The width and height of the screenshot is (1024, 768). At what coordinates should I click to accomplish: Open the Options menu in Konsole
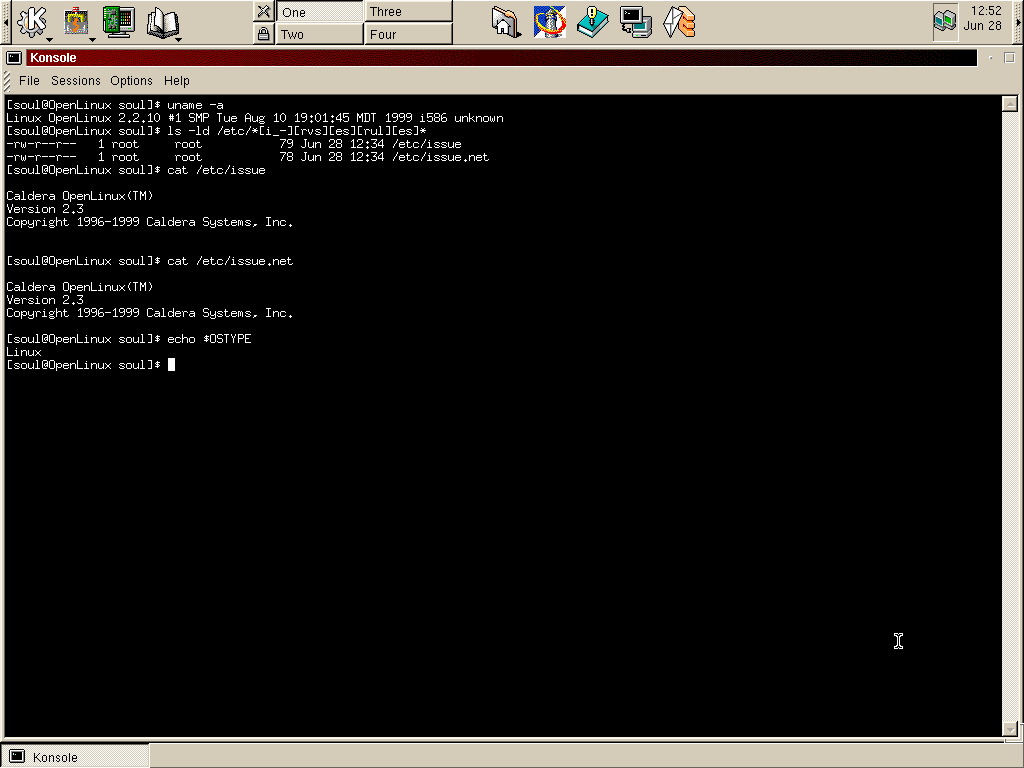[131, 80]
